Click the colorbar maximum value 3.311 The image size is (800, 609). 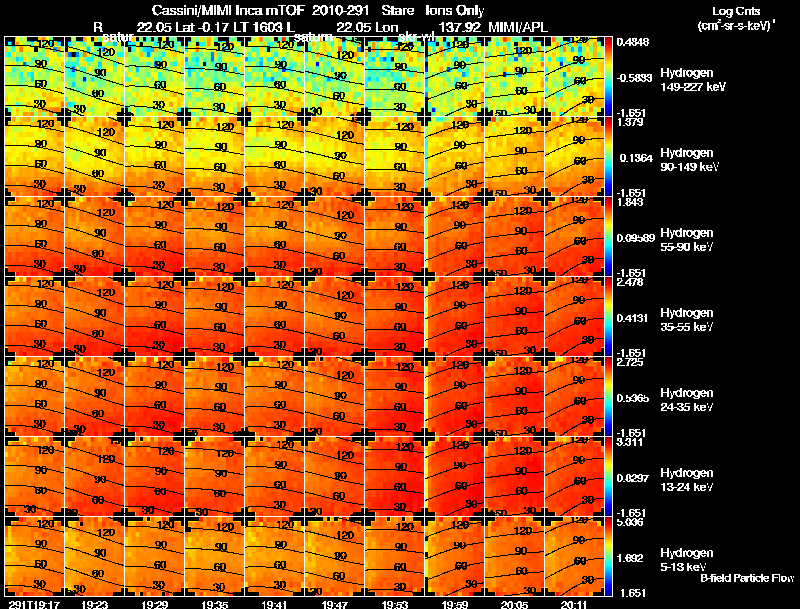coord(630,443)
